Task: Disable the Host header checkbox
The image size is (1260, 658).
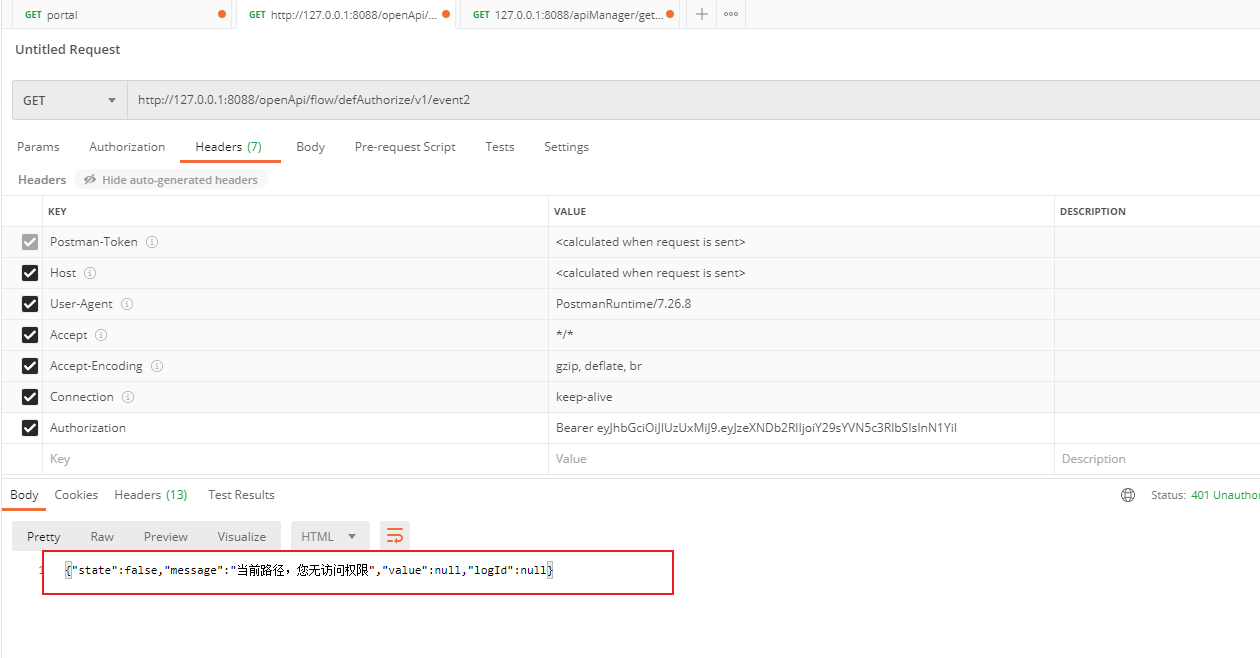Action: (x=30, y=273)
